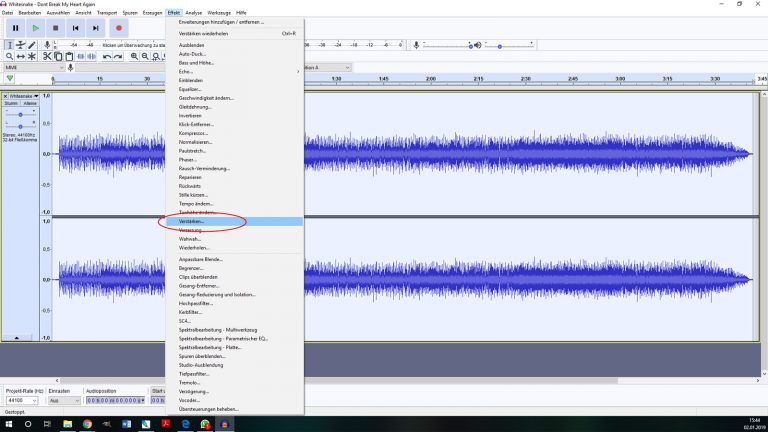This screenshot has width=768, height=432.
Task: Adjust the playback volume slider
Action: [x=500, y=45]
